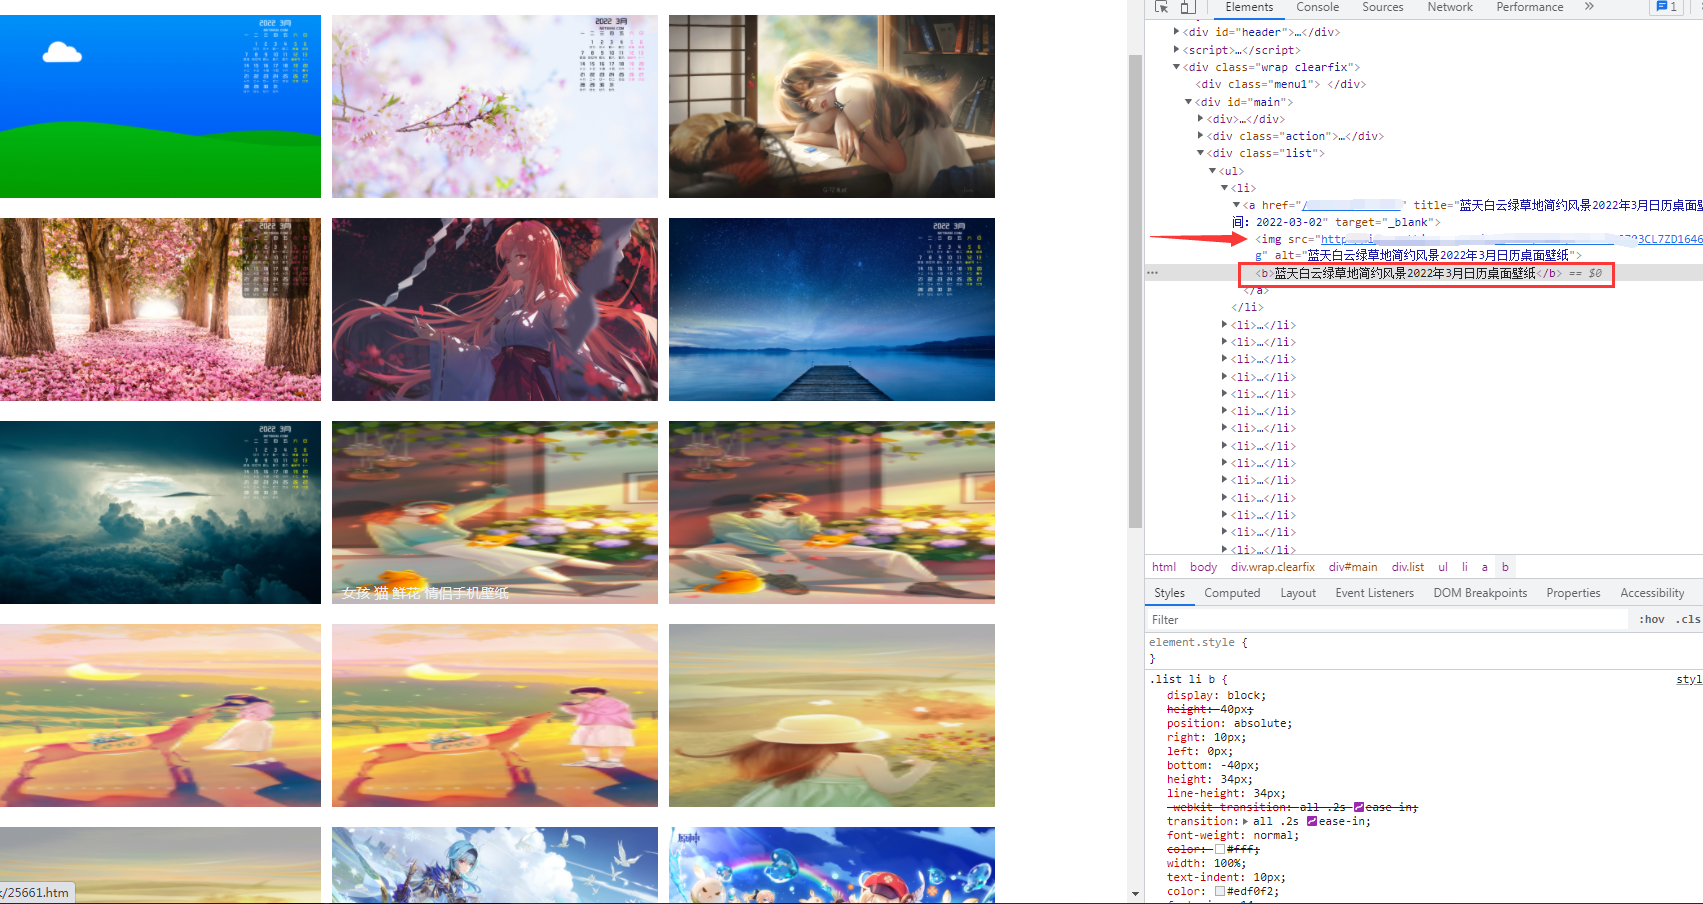Go to the Performance tab
Screen dimensions: 1703x904
click(1529, 7)
